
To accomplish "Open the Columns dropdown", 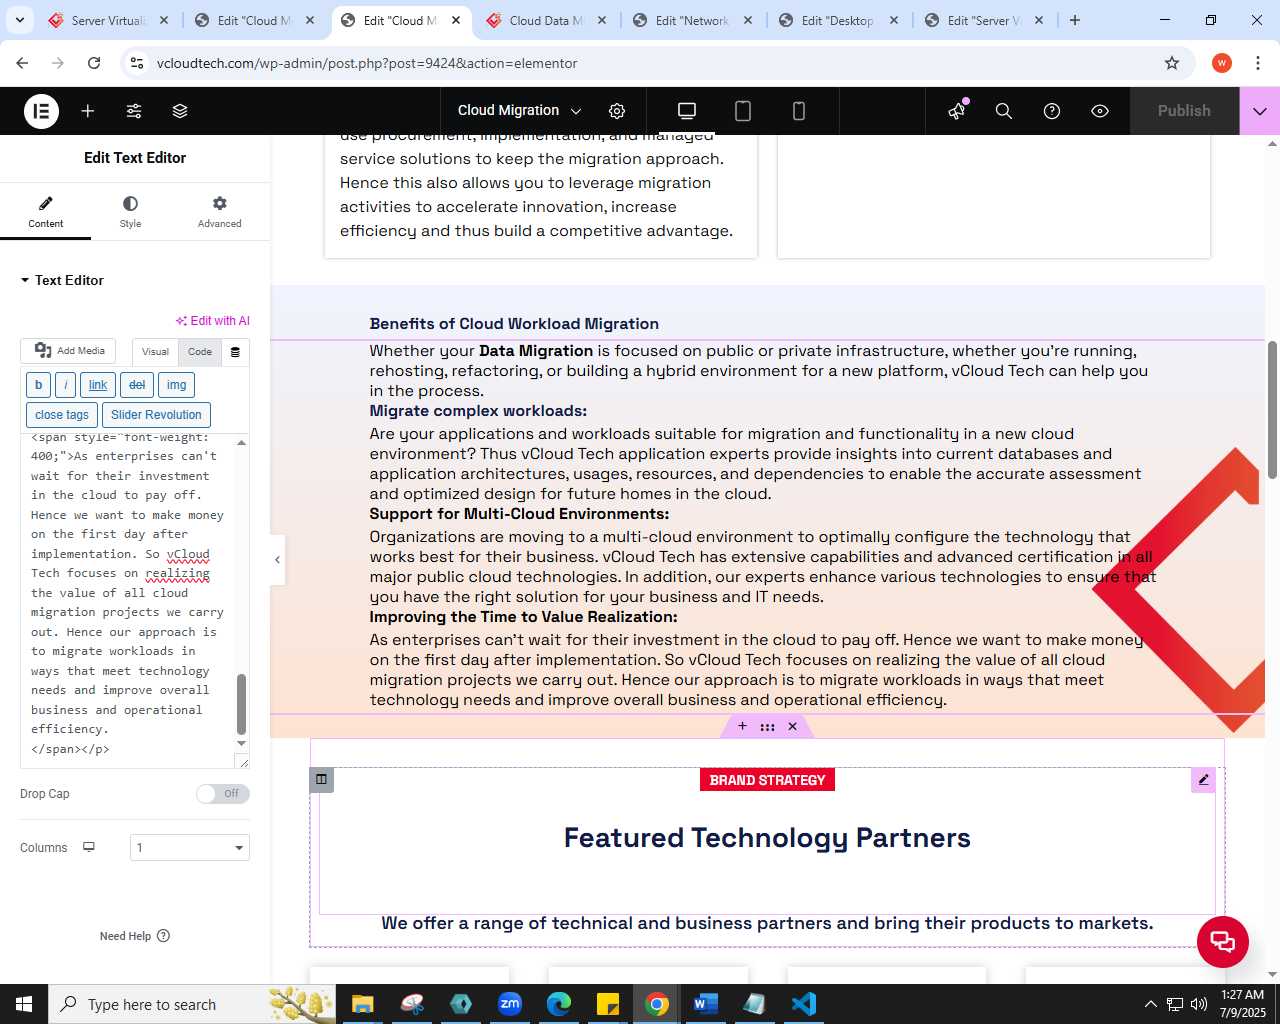I will [x=190, y=848].
